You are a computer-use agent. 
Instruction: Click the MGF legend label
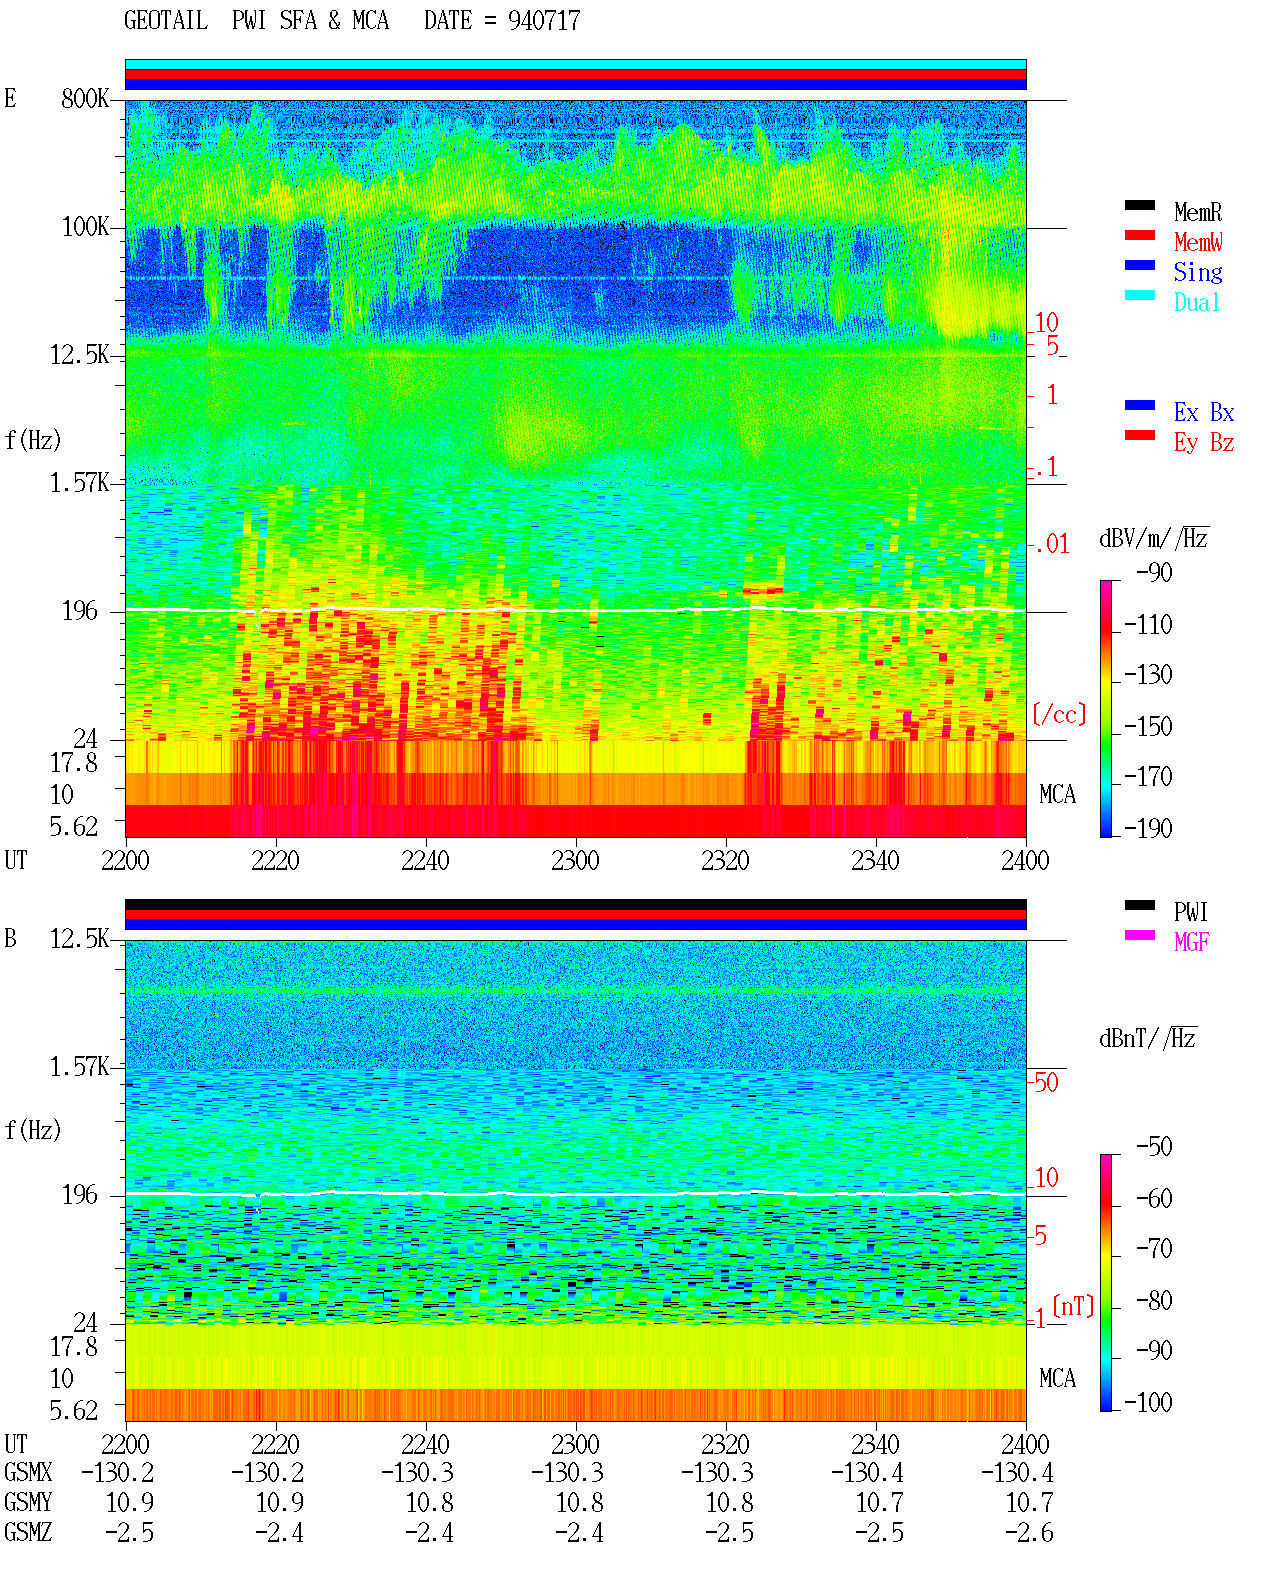pos(1192,942)
